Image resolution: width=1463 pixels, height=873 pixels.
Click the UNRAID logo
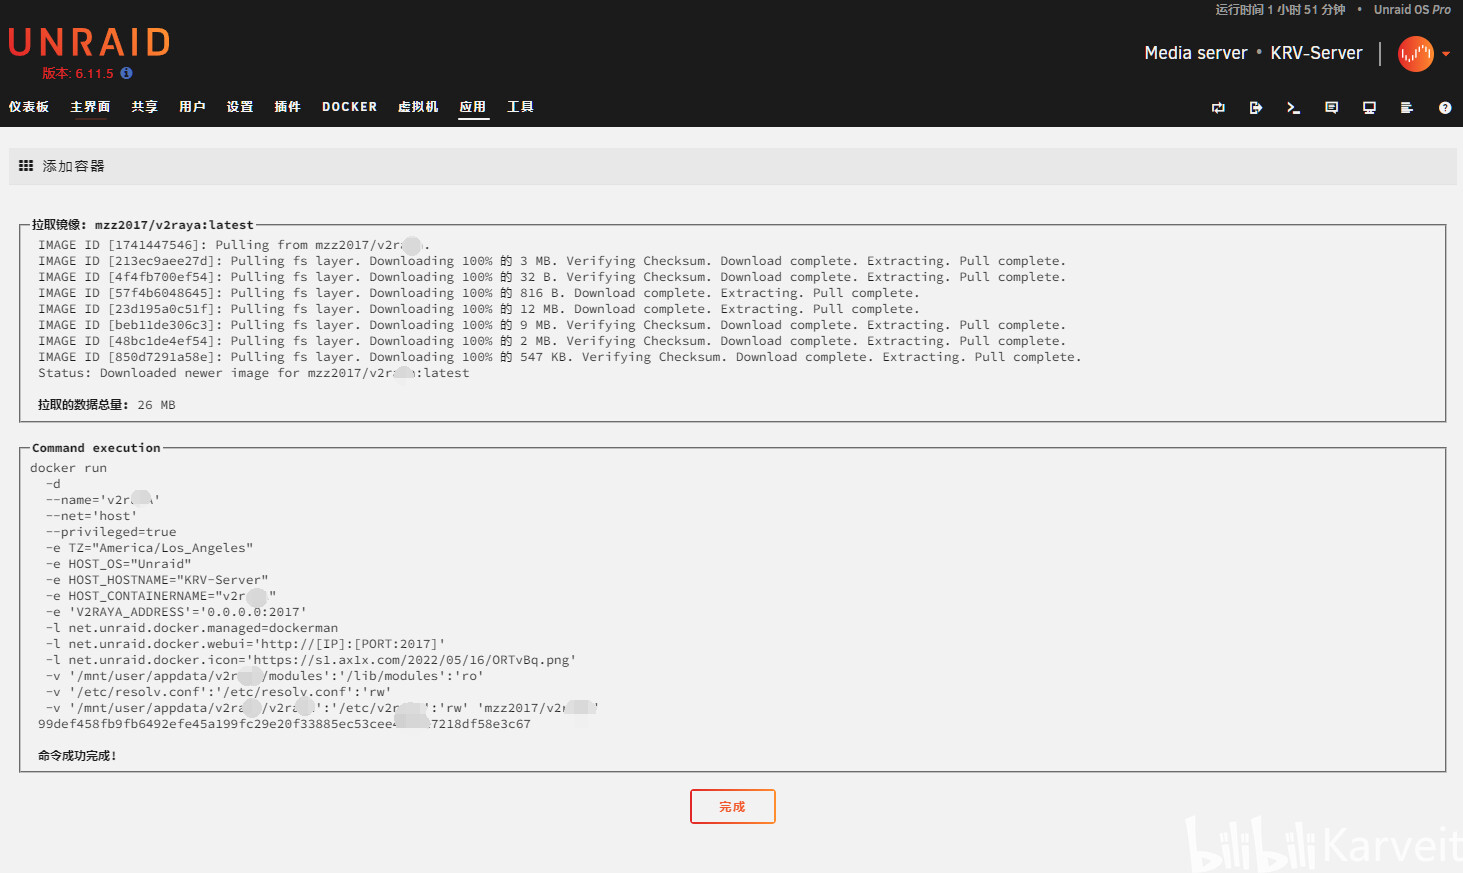tap(89, 42)
